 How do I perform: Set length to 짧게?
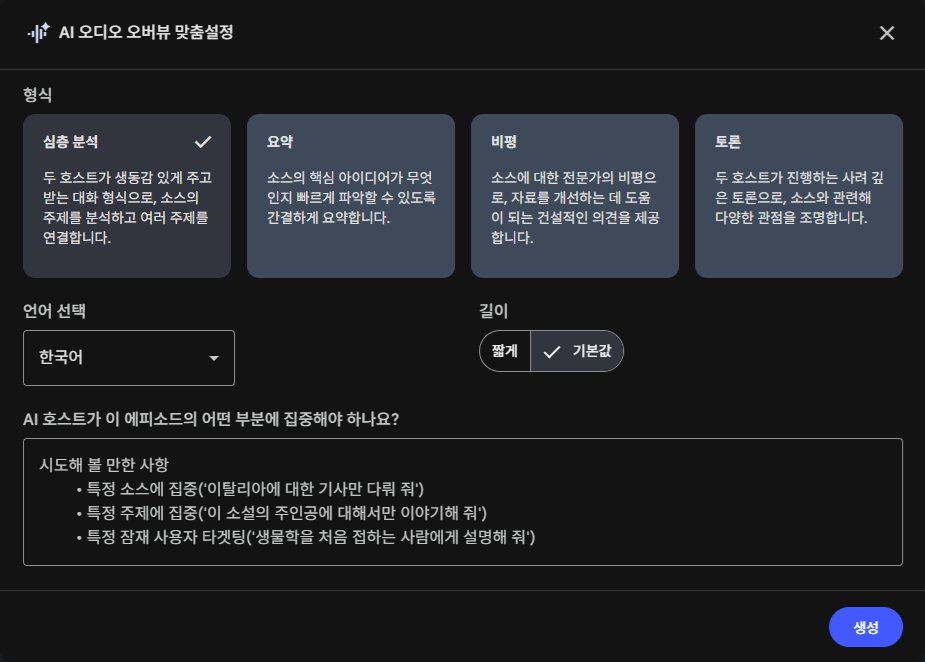[x=505, y=351]
